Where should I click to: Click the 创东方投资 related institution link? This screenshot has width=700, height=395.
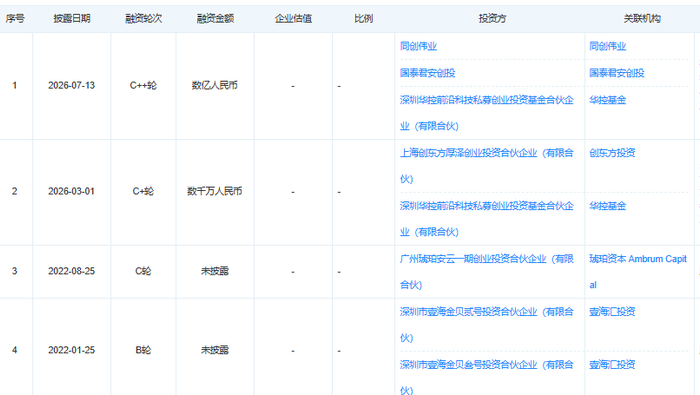pos(612,153)
